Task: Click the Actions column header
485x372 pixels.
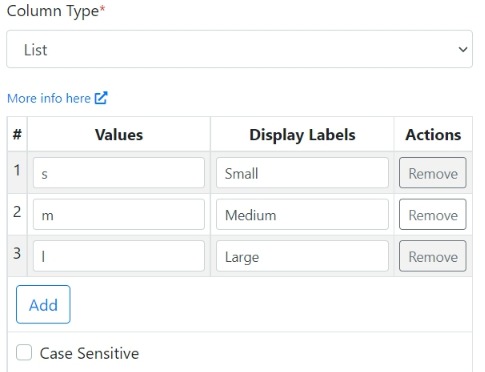Action: point(433,135)
